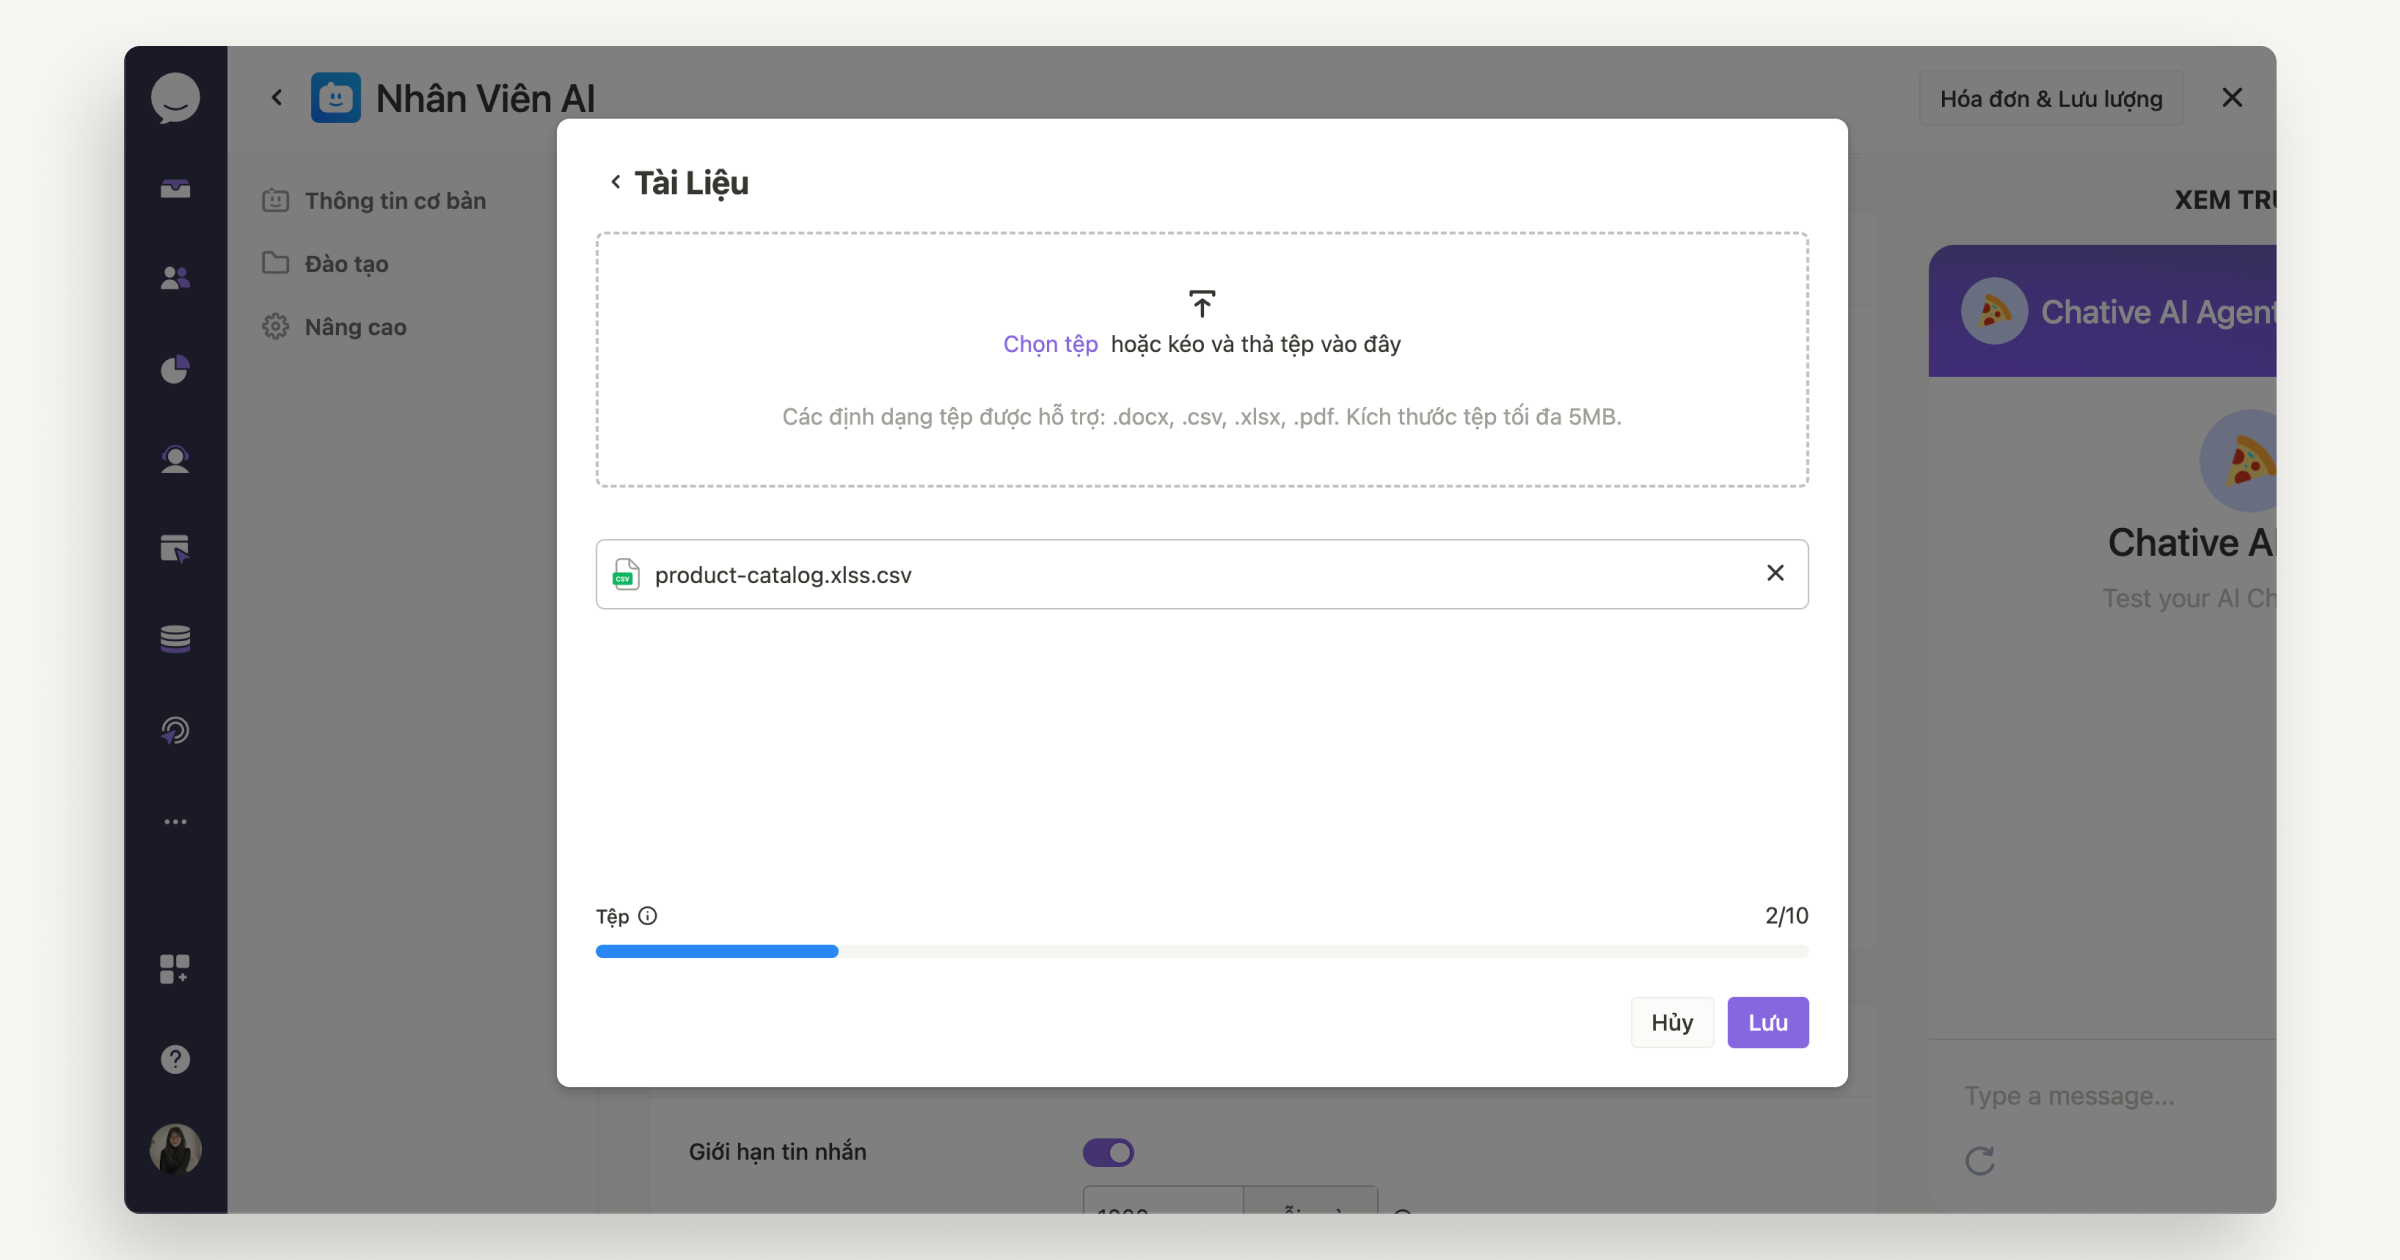Click the refresh icon in preview chat
Image resolution: width=2400 pixels, height=1260 pixels.
point(1980,1160)
